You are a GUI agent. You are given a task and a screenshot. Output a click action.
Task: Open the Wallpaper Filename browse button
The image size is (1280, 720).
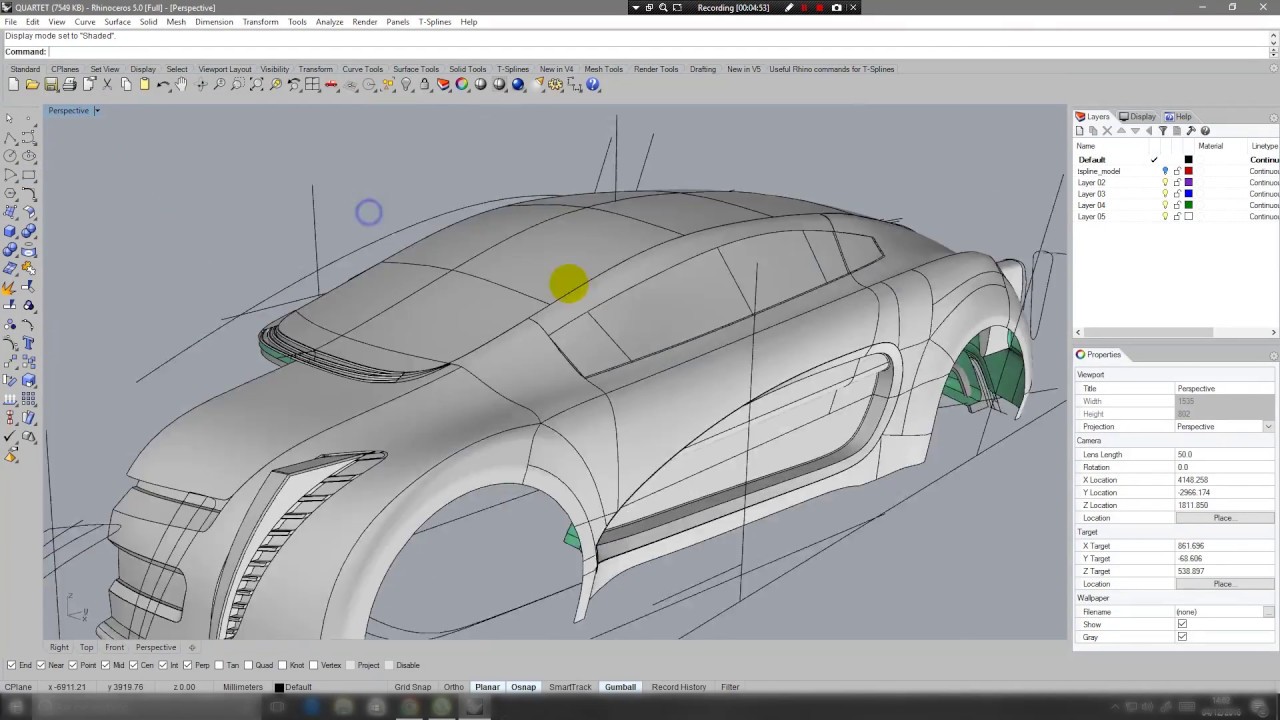(x=1268, y=612)
